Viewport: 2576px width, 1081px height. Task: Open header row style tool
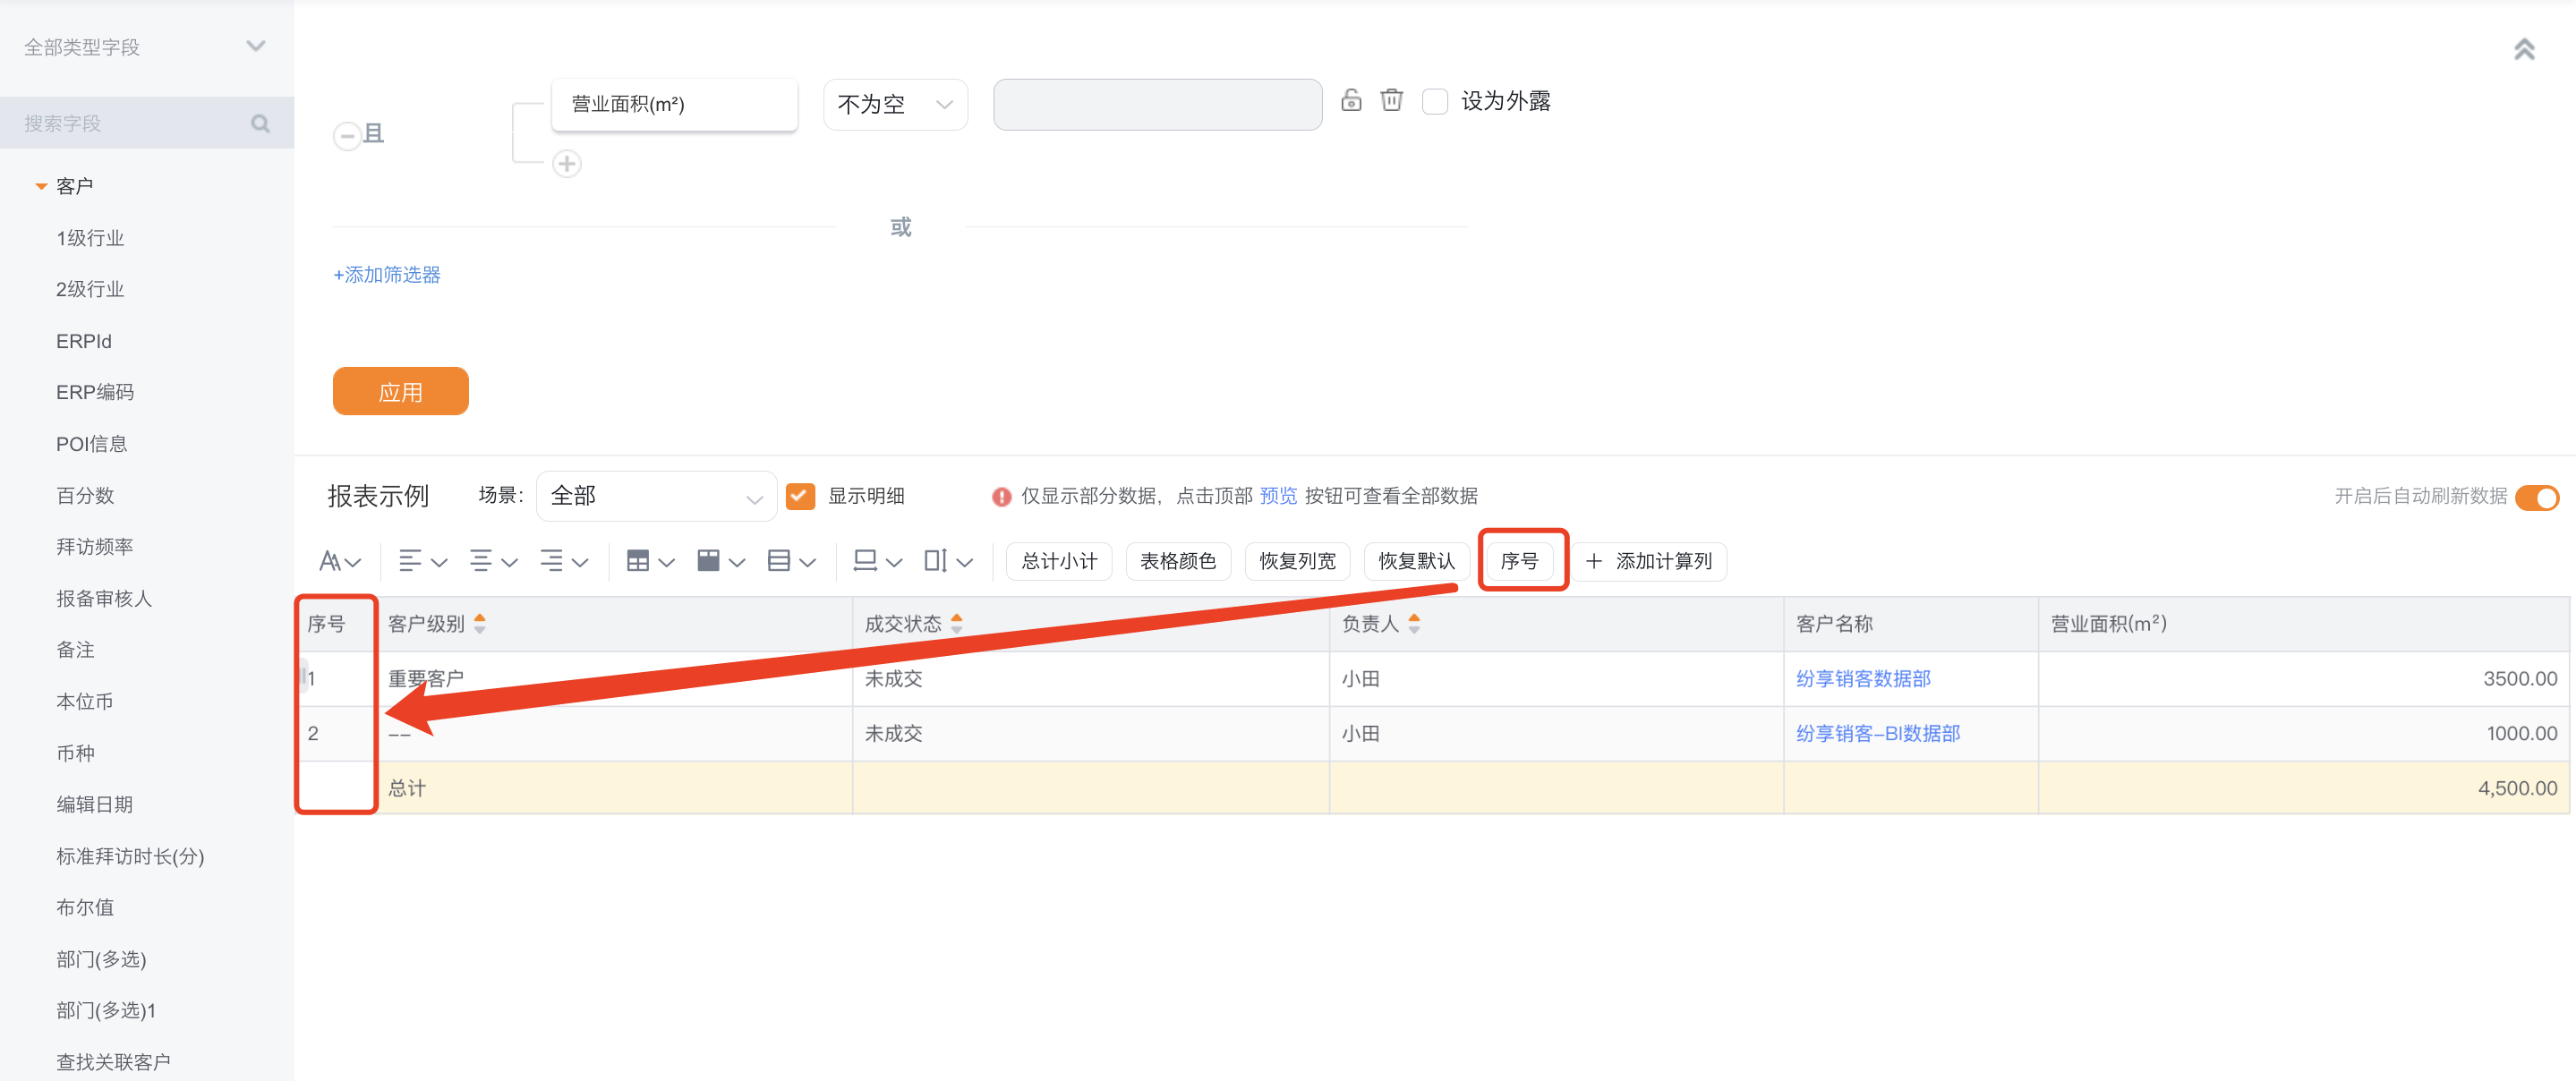(x=721, y=561)
